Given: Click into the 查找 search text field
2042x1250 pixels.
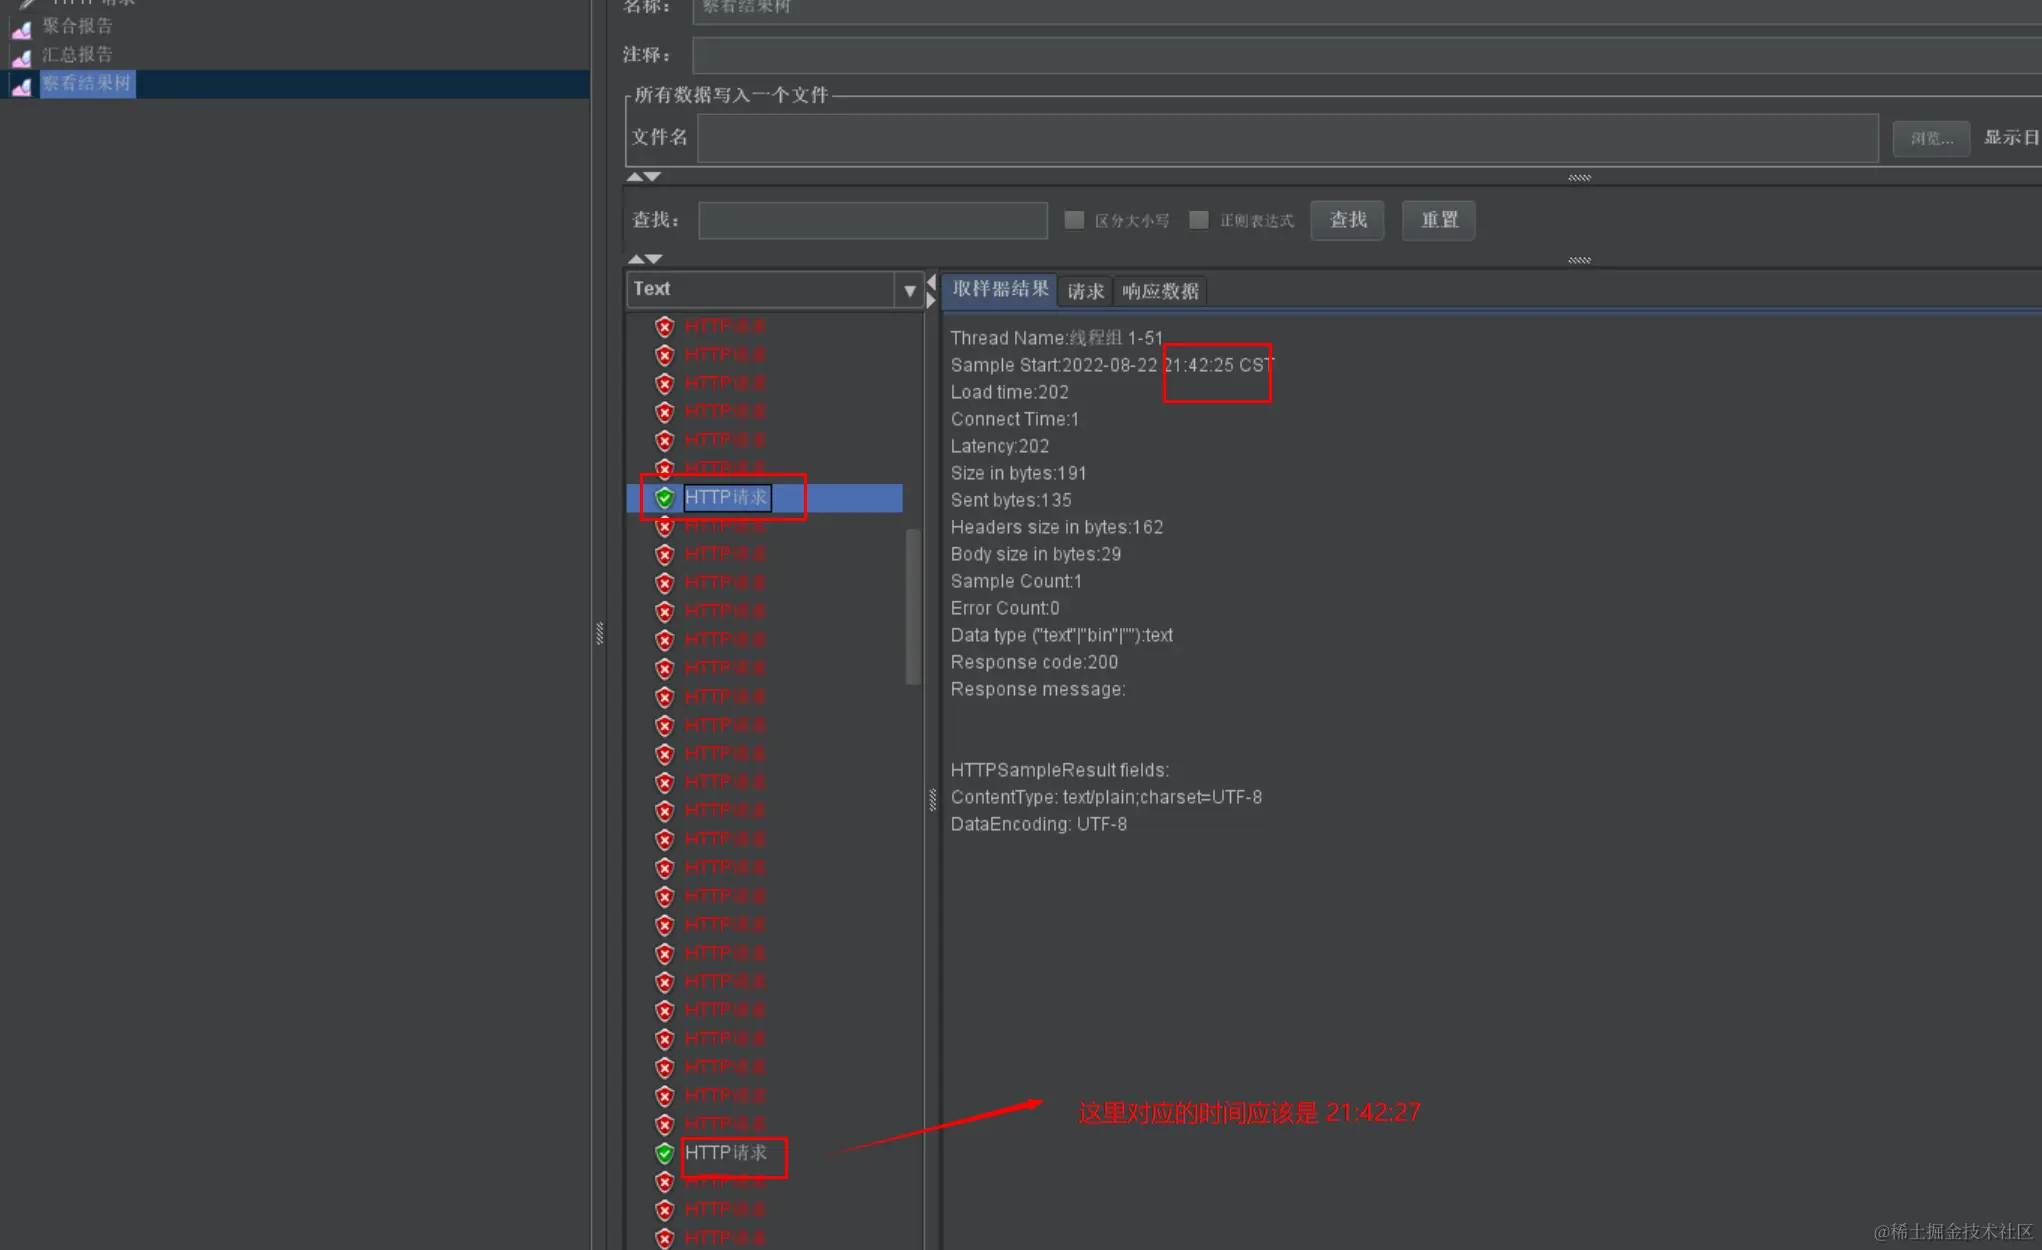Looking at the screenshot, I should [872, 220].
